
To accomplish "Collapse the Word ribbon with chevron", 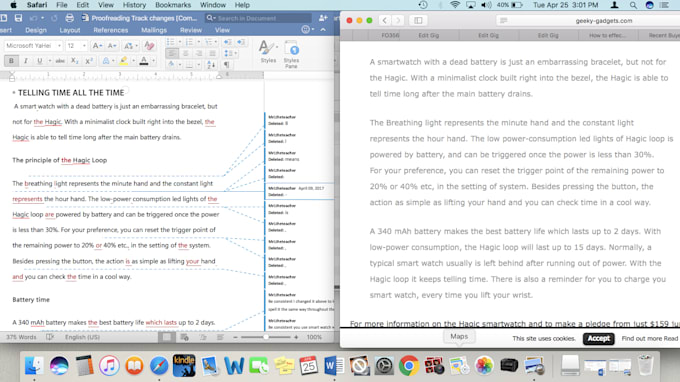I will (x=323, y=30).
